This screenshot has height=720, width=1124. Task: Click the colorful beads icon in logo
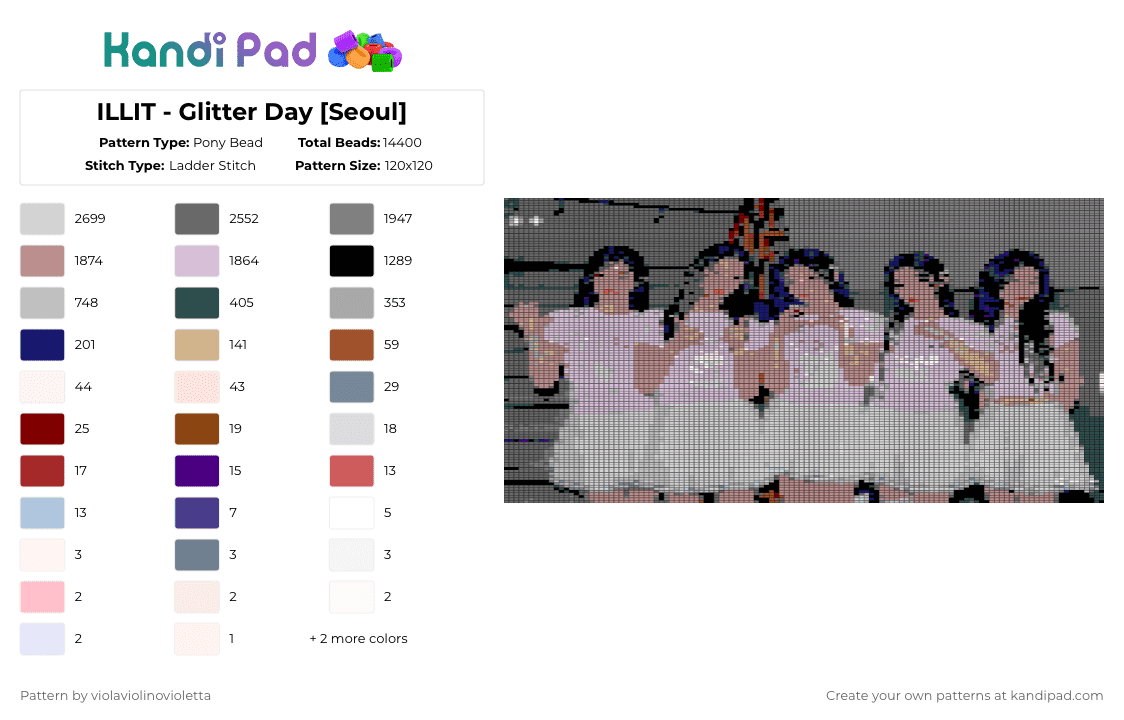pos(365,51)
